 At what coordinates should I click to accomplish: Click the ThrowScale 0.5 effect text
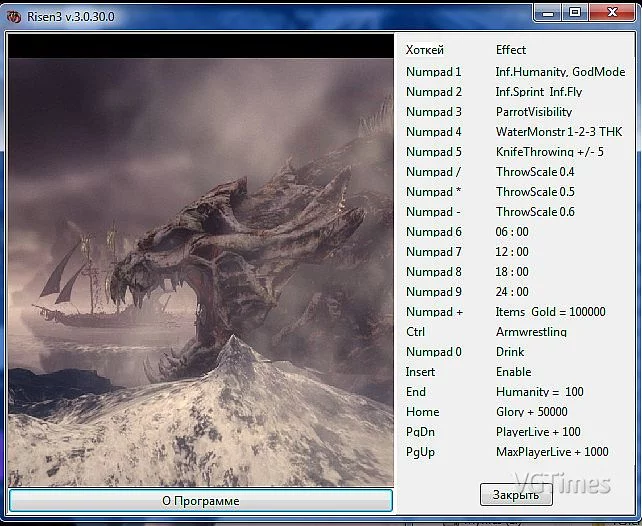coord(535,192)
